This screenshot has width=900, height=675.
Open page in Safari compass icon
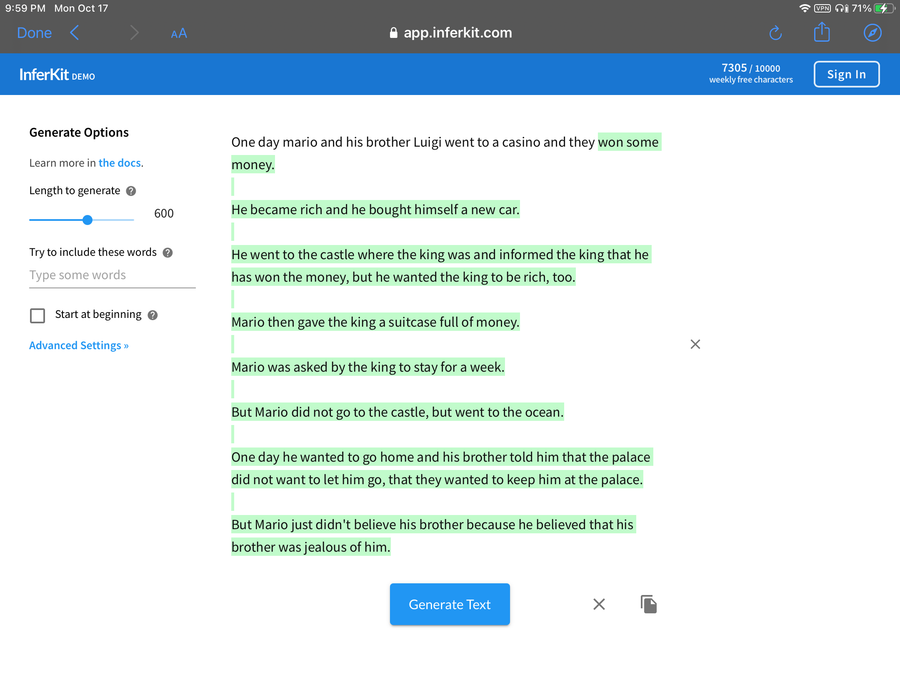click(872, 33)
